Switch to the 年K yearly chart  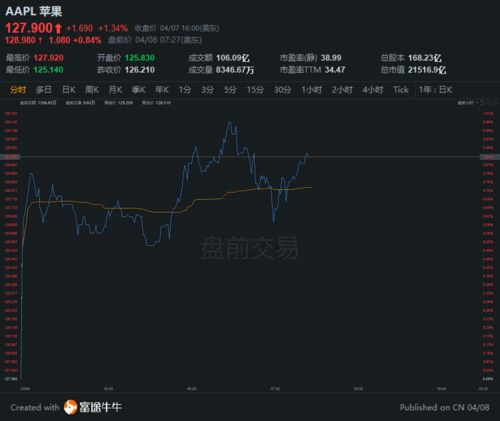point(162,90)
